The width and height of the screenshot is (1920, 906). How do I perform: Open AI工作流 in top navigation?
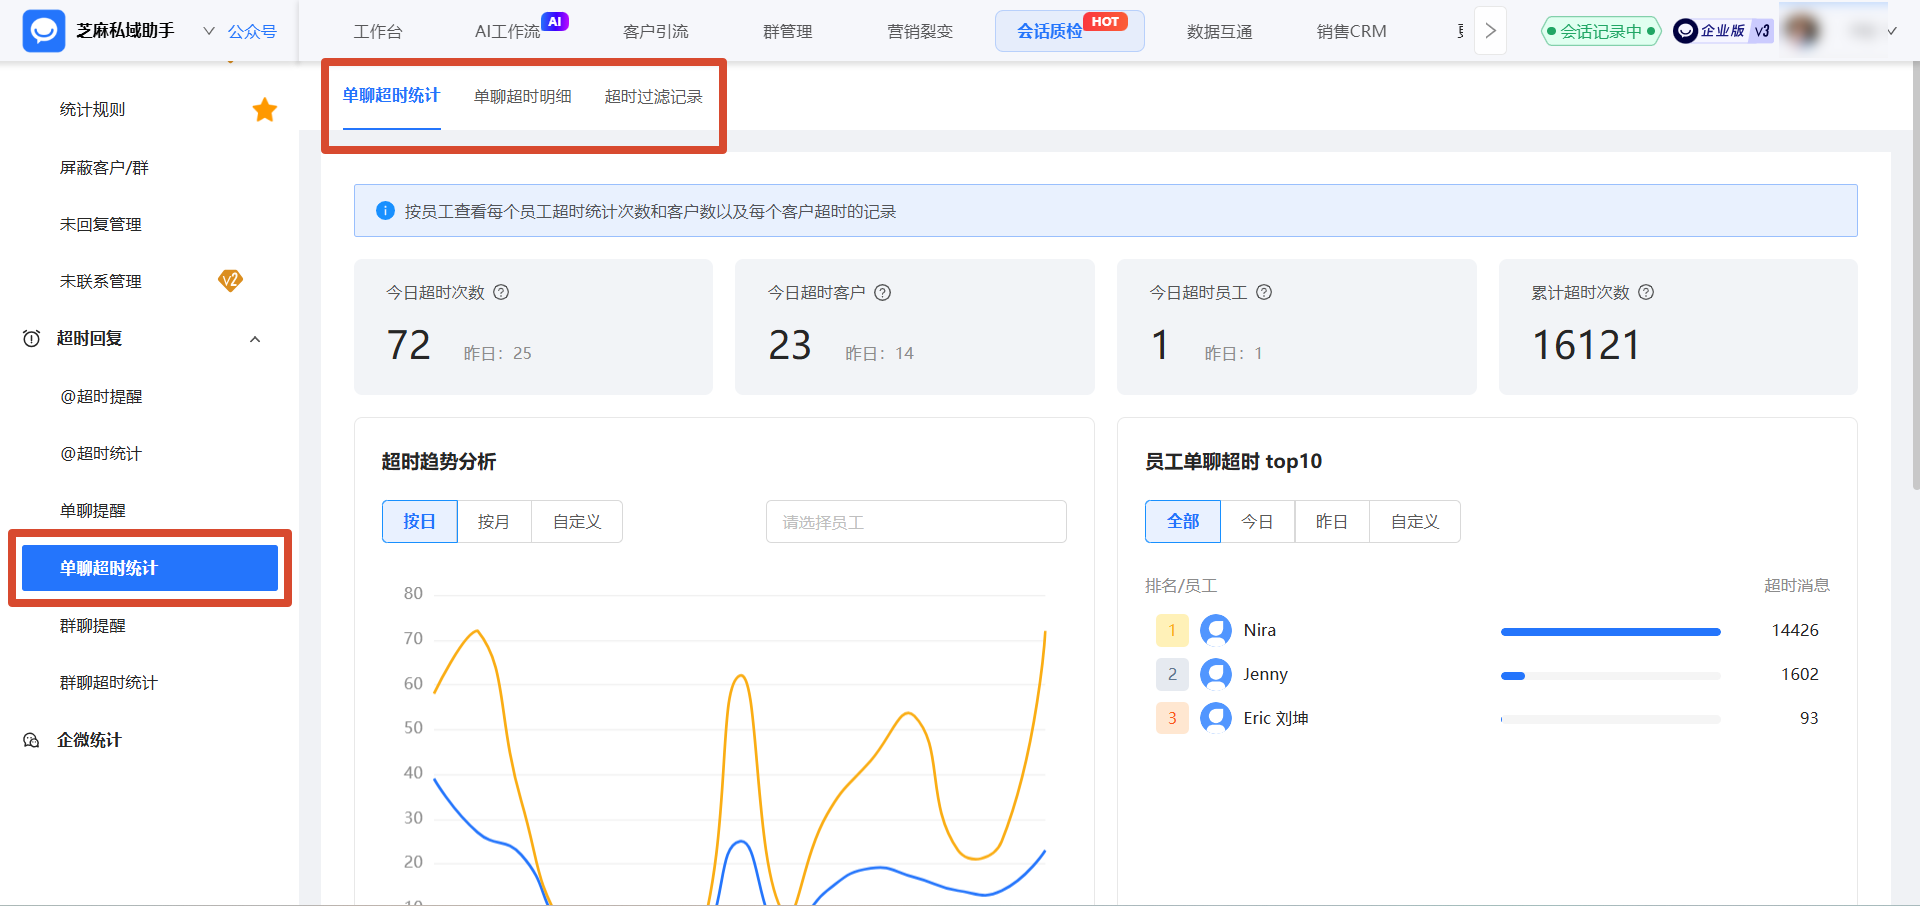508,31
